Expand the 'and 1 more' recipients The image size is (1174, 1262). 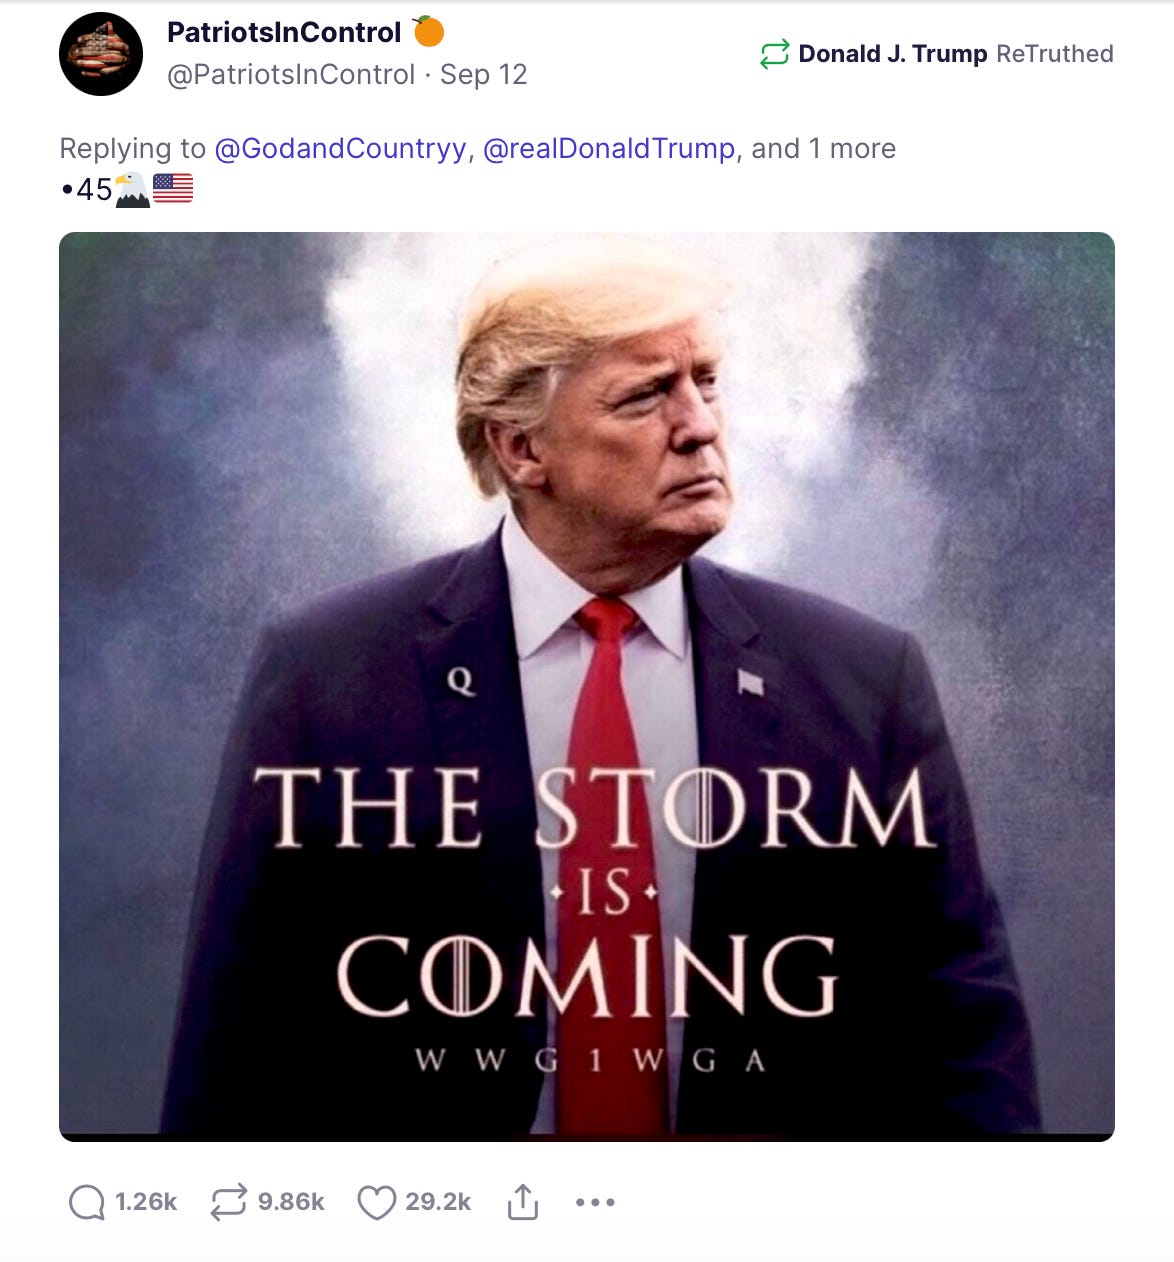click(x=823, y=149)
